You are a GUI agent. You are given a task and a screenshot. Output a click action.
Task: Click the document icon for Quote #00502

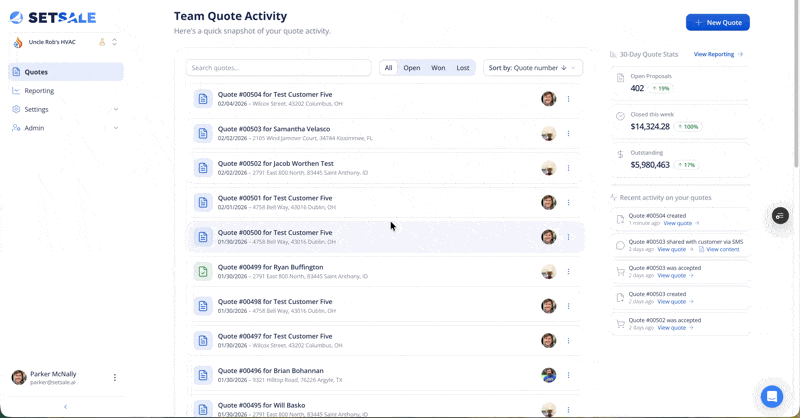coord(203,168)
